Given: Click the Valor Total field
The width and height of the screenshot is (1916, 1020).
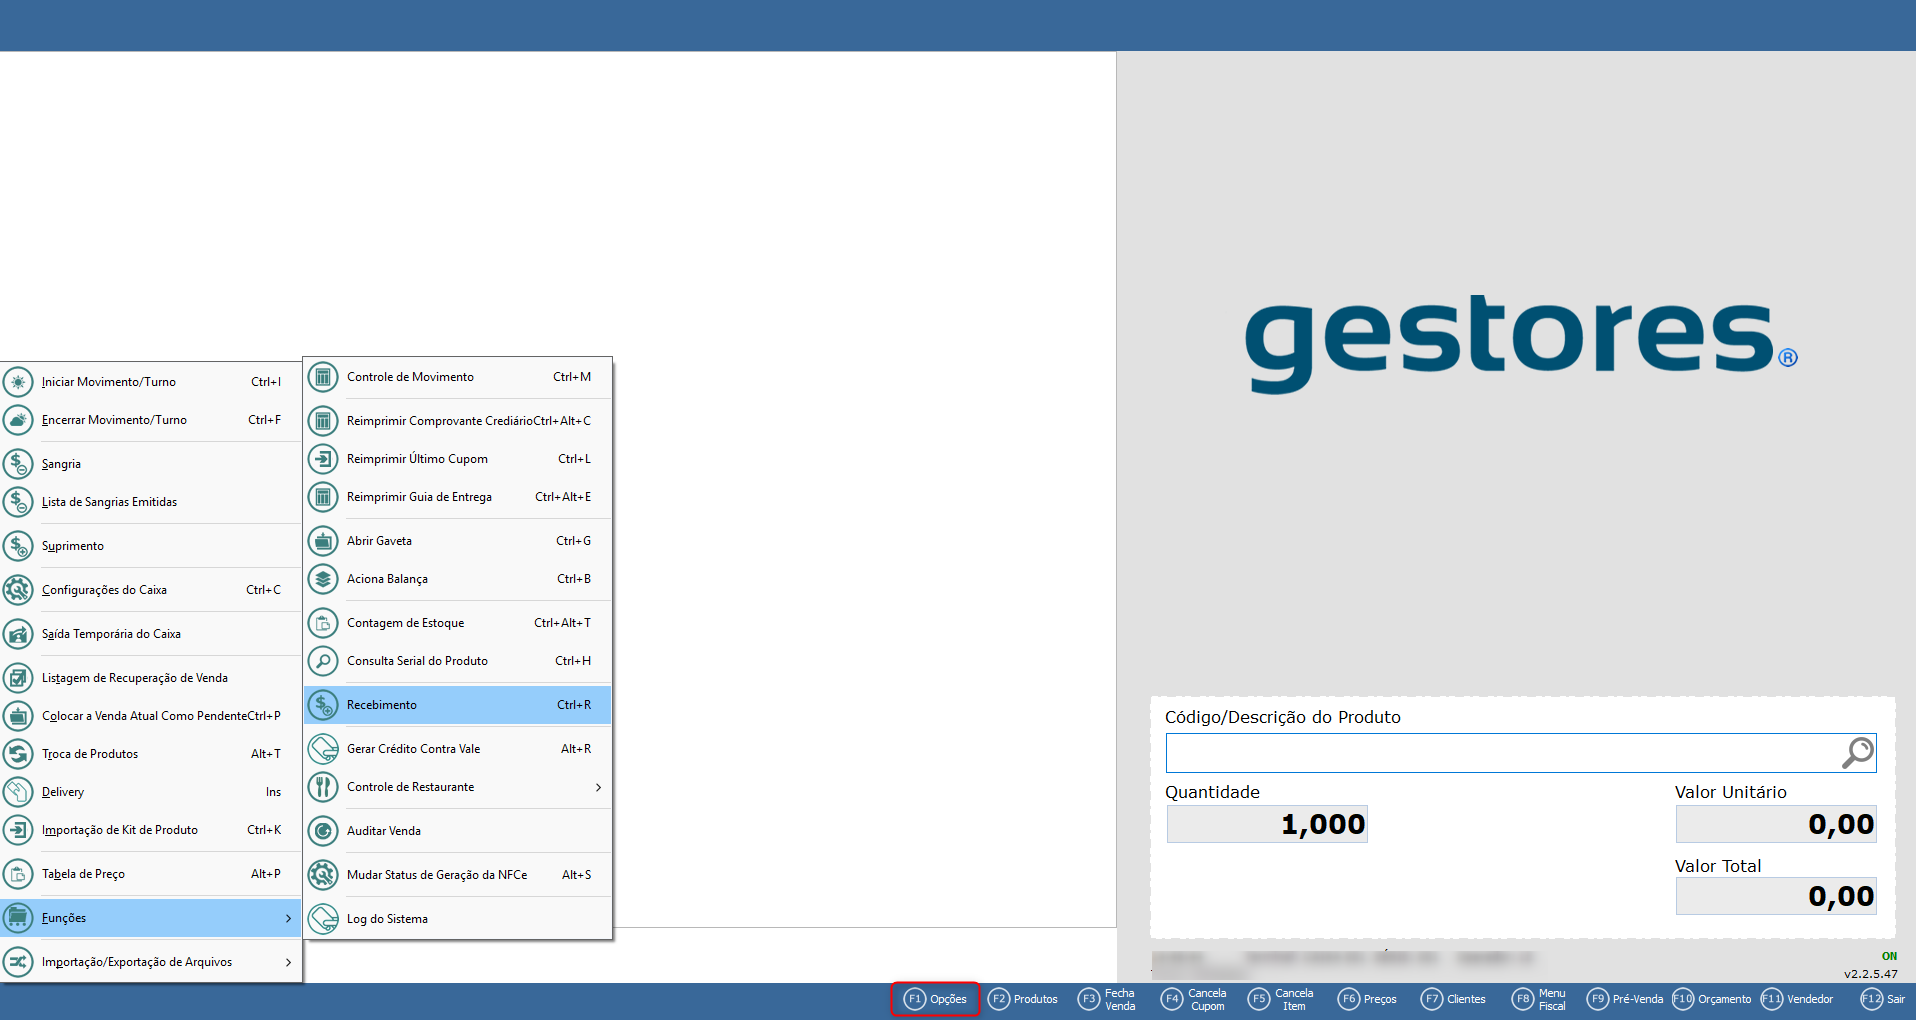Looking at the screenshot, I should click(x=1776, y=896).
